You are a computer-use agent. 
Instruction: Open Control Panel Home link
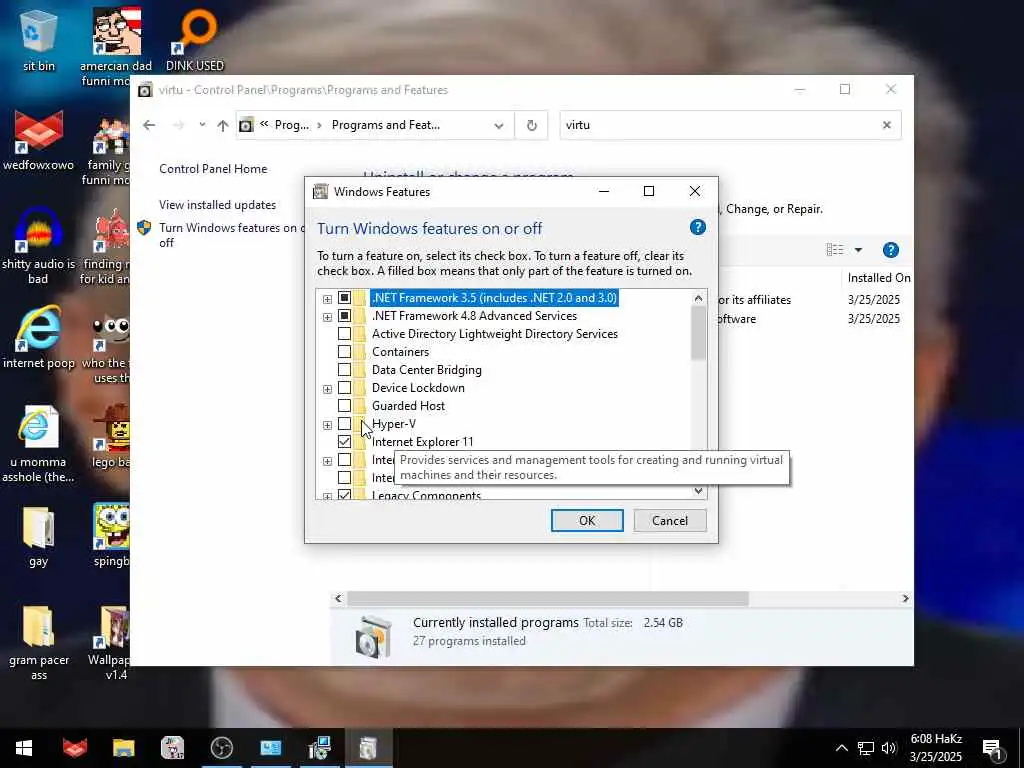point(213,168)
